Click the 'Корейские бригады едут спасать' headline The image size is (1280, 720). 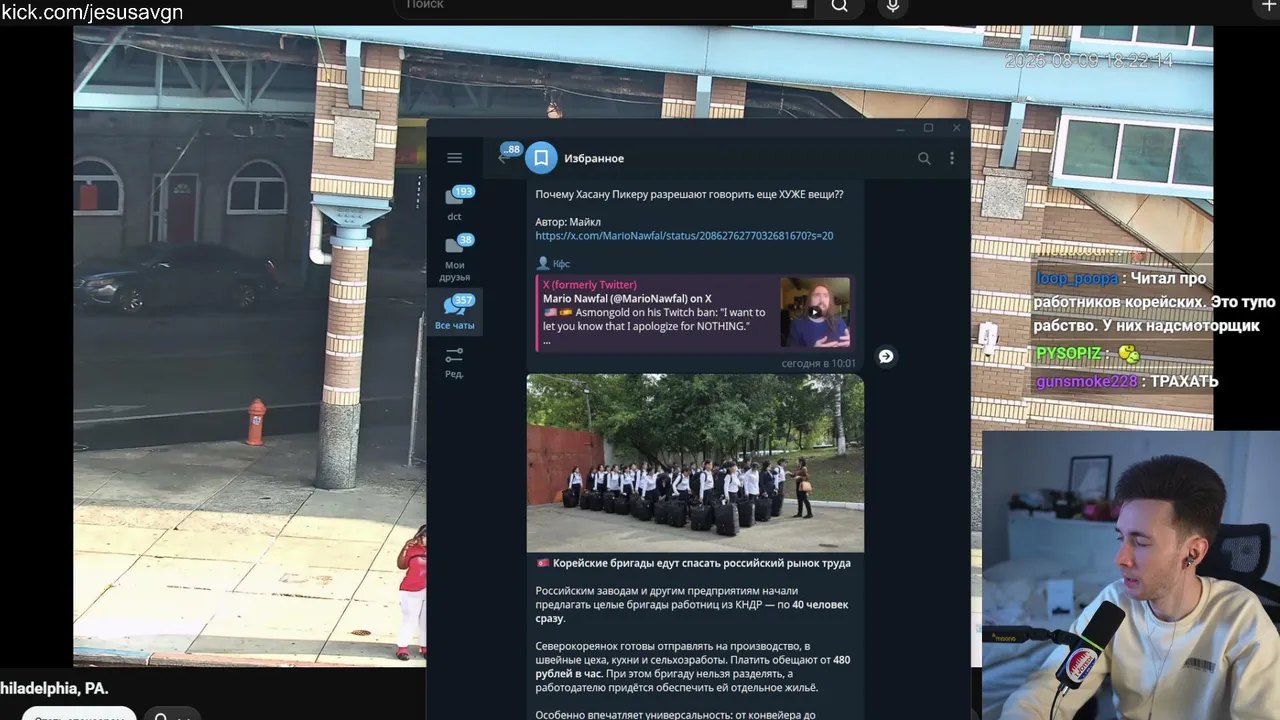pos(694,563)
